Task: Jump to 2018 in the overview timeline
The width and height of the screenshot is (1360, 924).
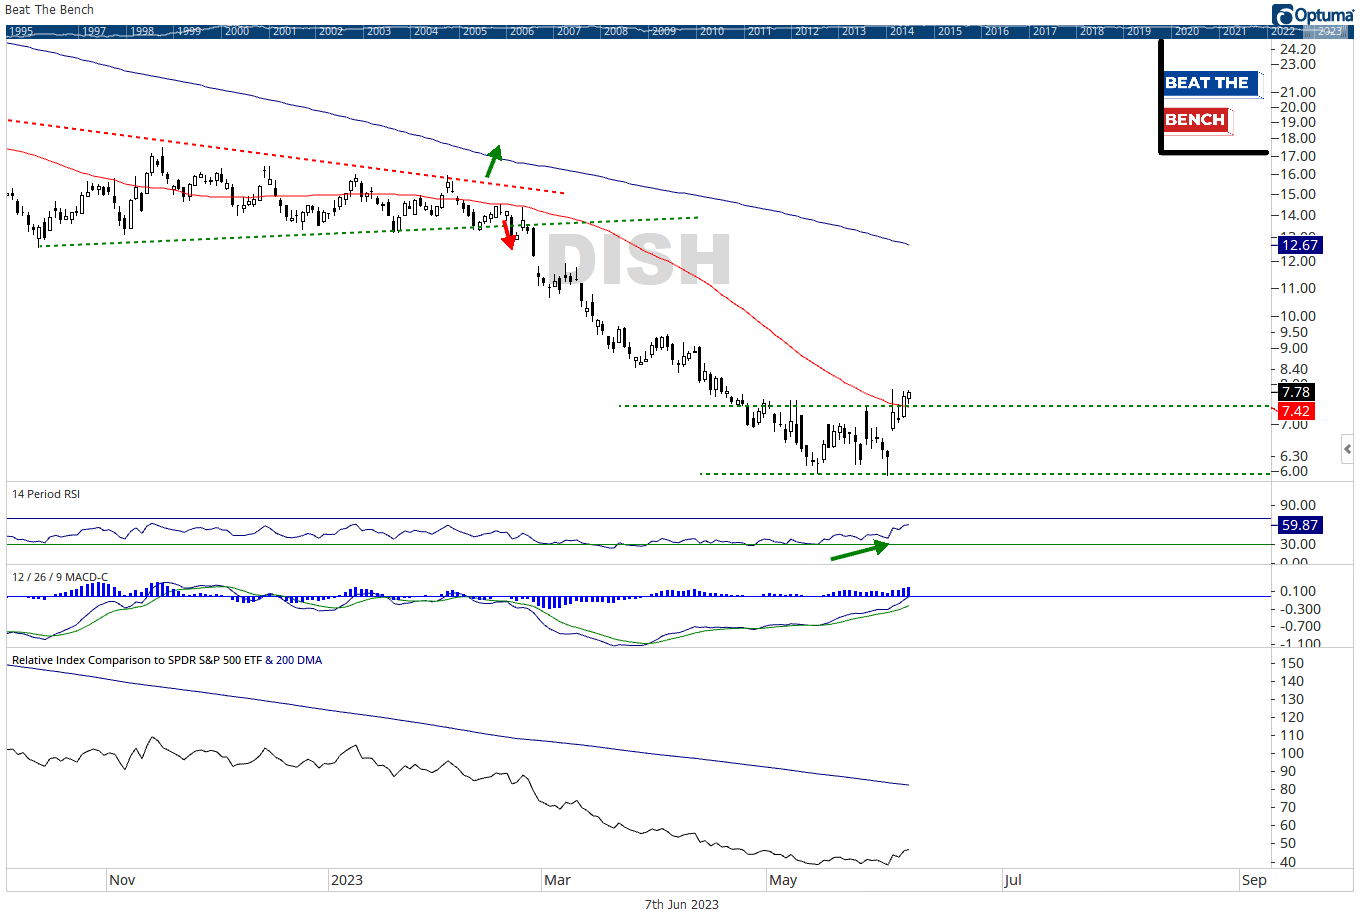Action: (1092, 31)
